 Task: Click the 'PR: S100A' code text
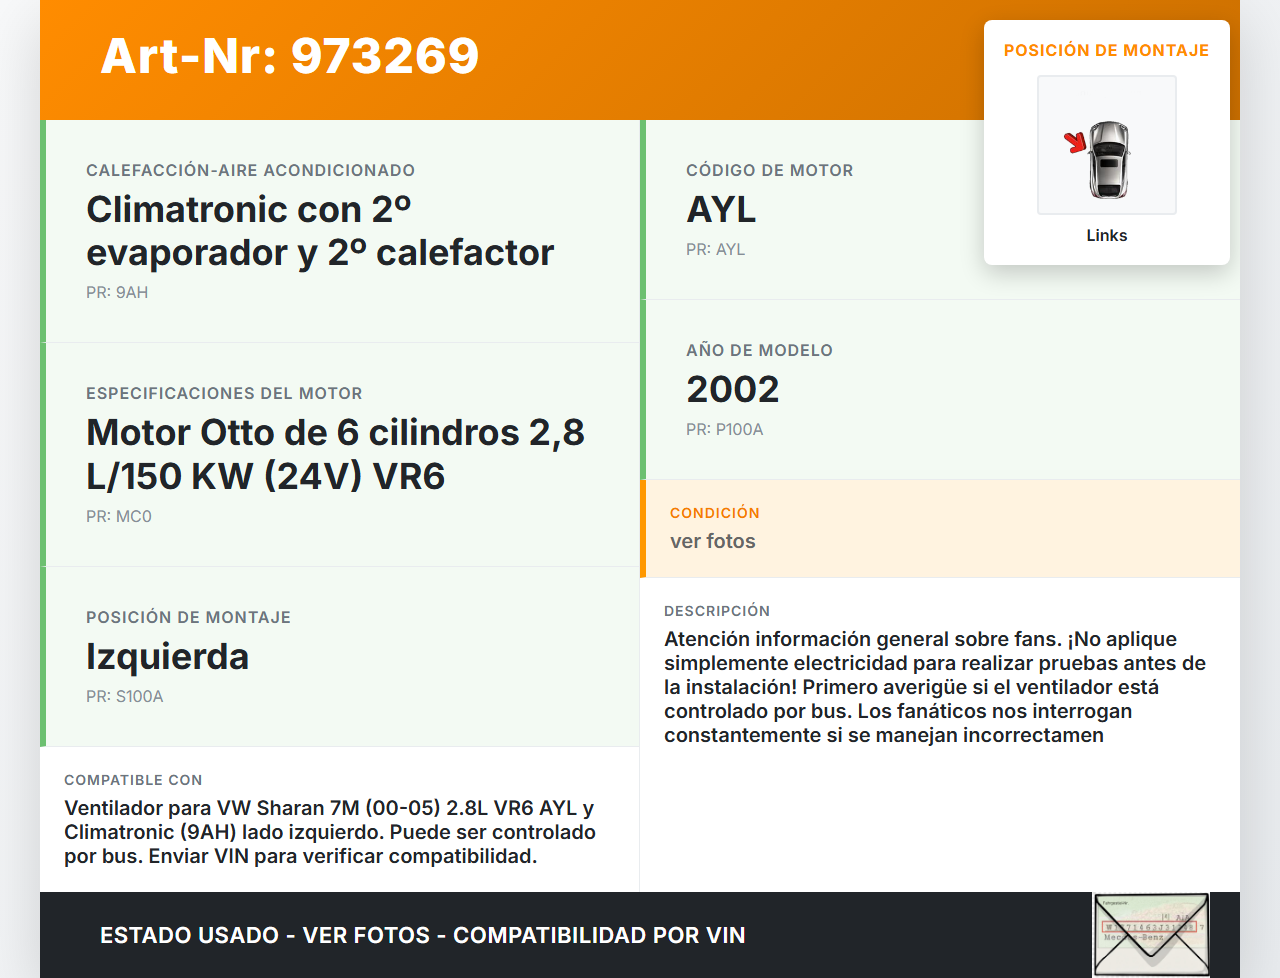124,697
